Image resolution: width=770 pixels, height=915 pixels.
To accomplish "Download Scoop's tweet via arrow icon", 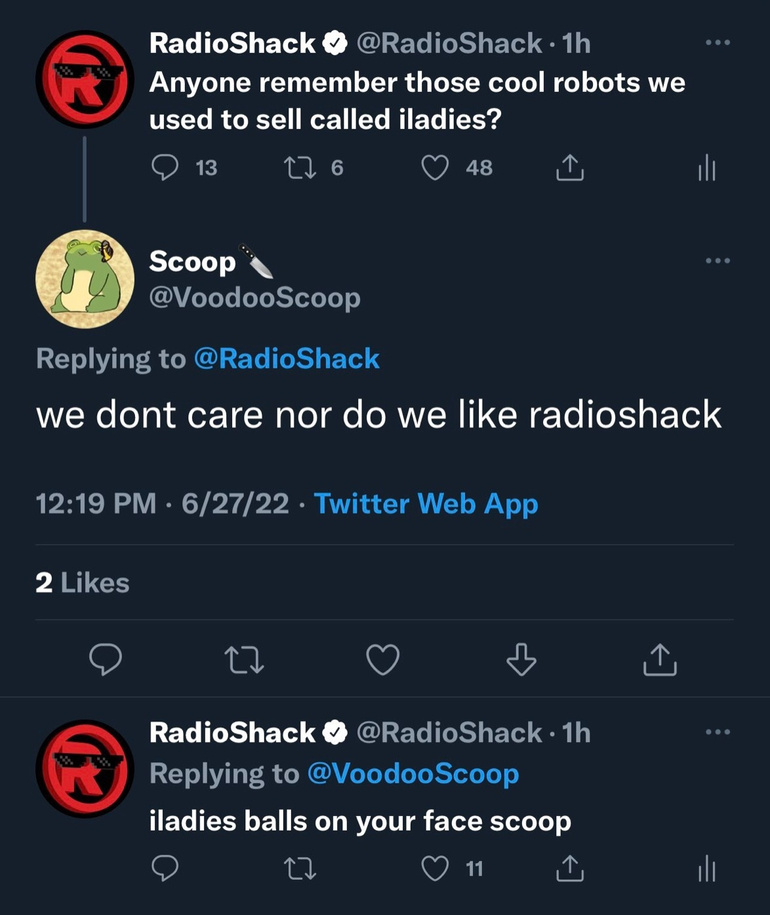I will [518, 658].
